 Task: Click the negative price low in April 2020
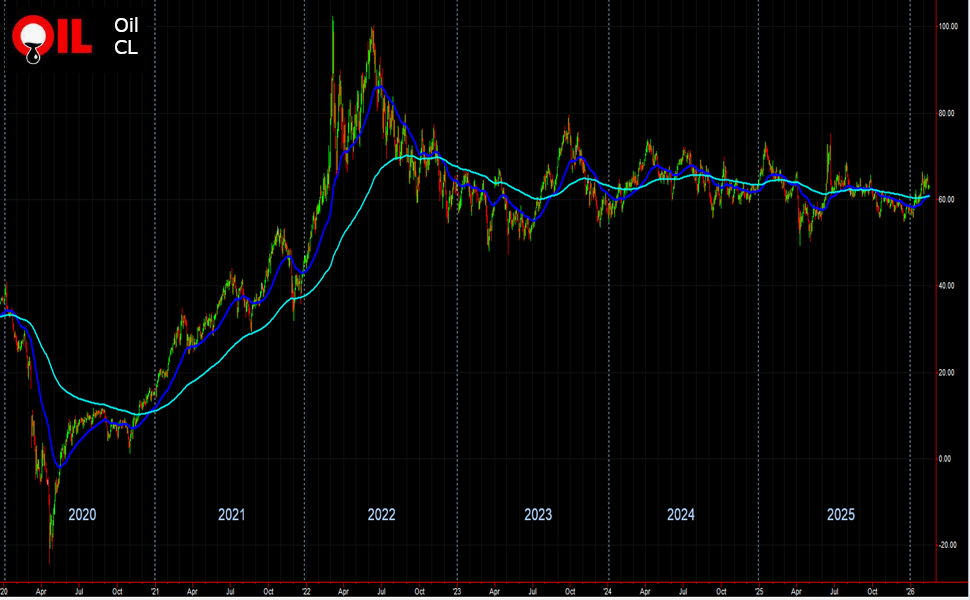50,548
